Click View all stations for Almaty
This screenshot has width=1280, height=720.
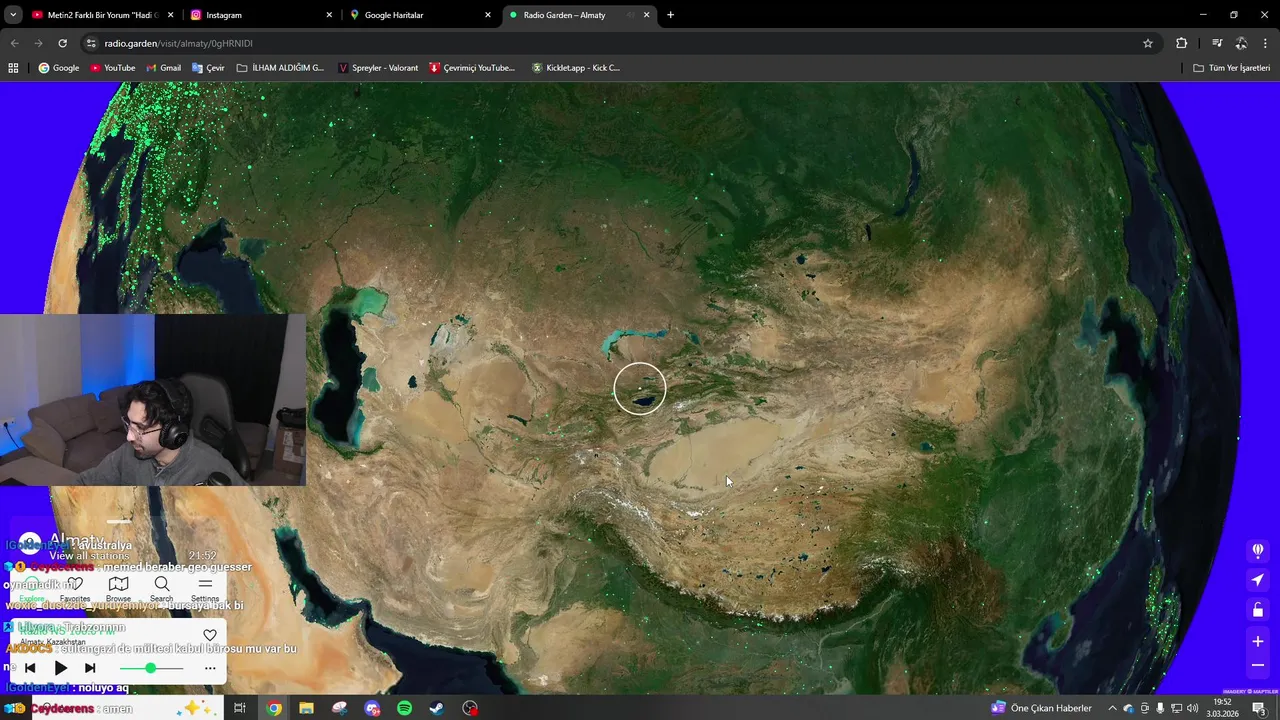89,556
